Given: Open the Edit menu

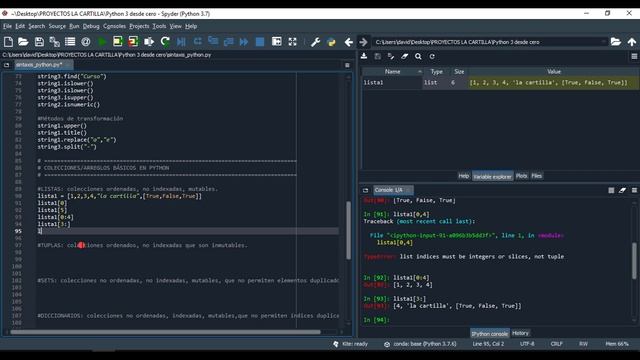Looking at the screenshot, I should 20,26.
